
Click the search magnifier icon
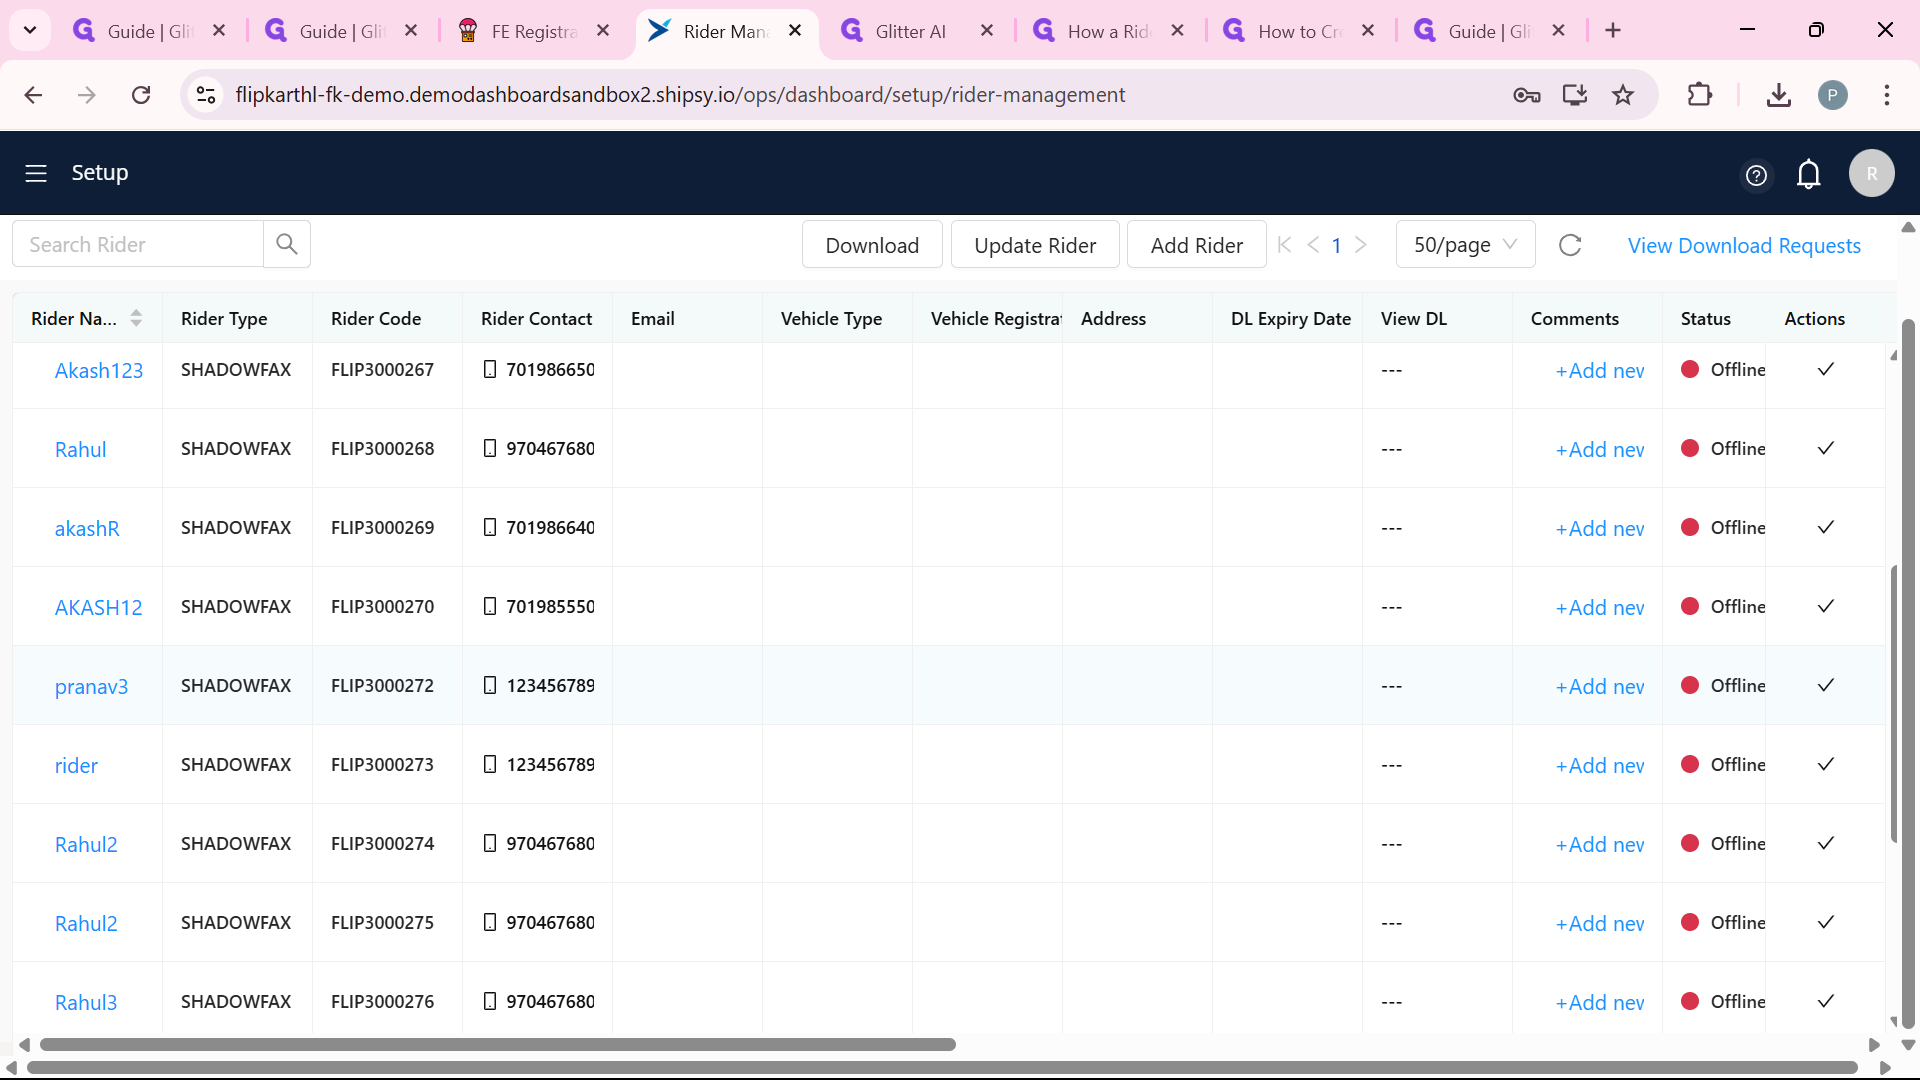click(287, 244)
